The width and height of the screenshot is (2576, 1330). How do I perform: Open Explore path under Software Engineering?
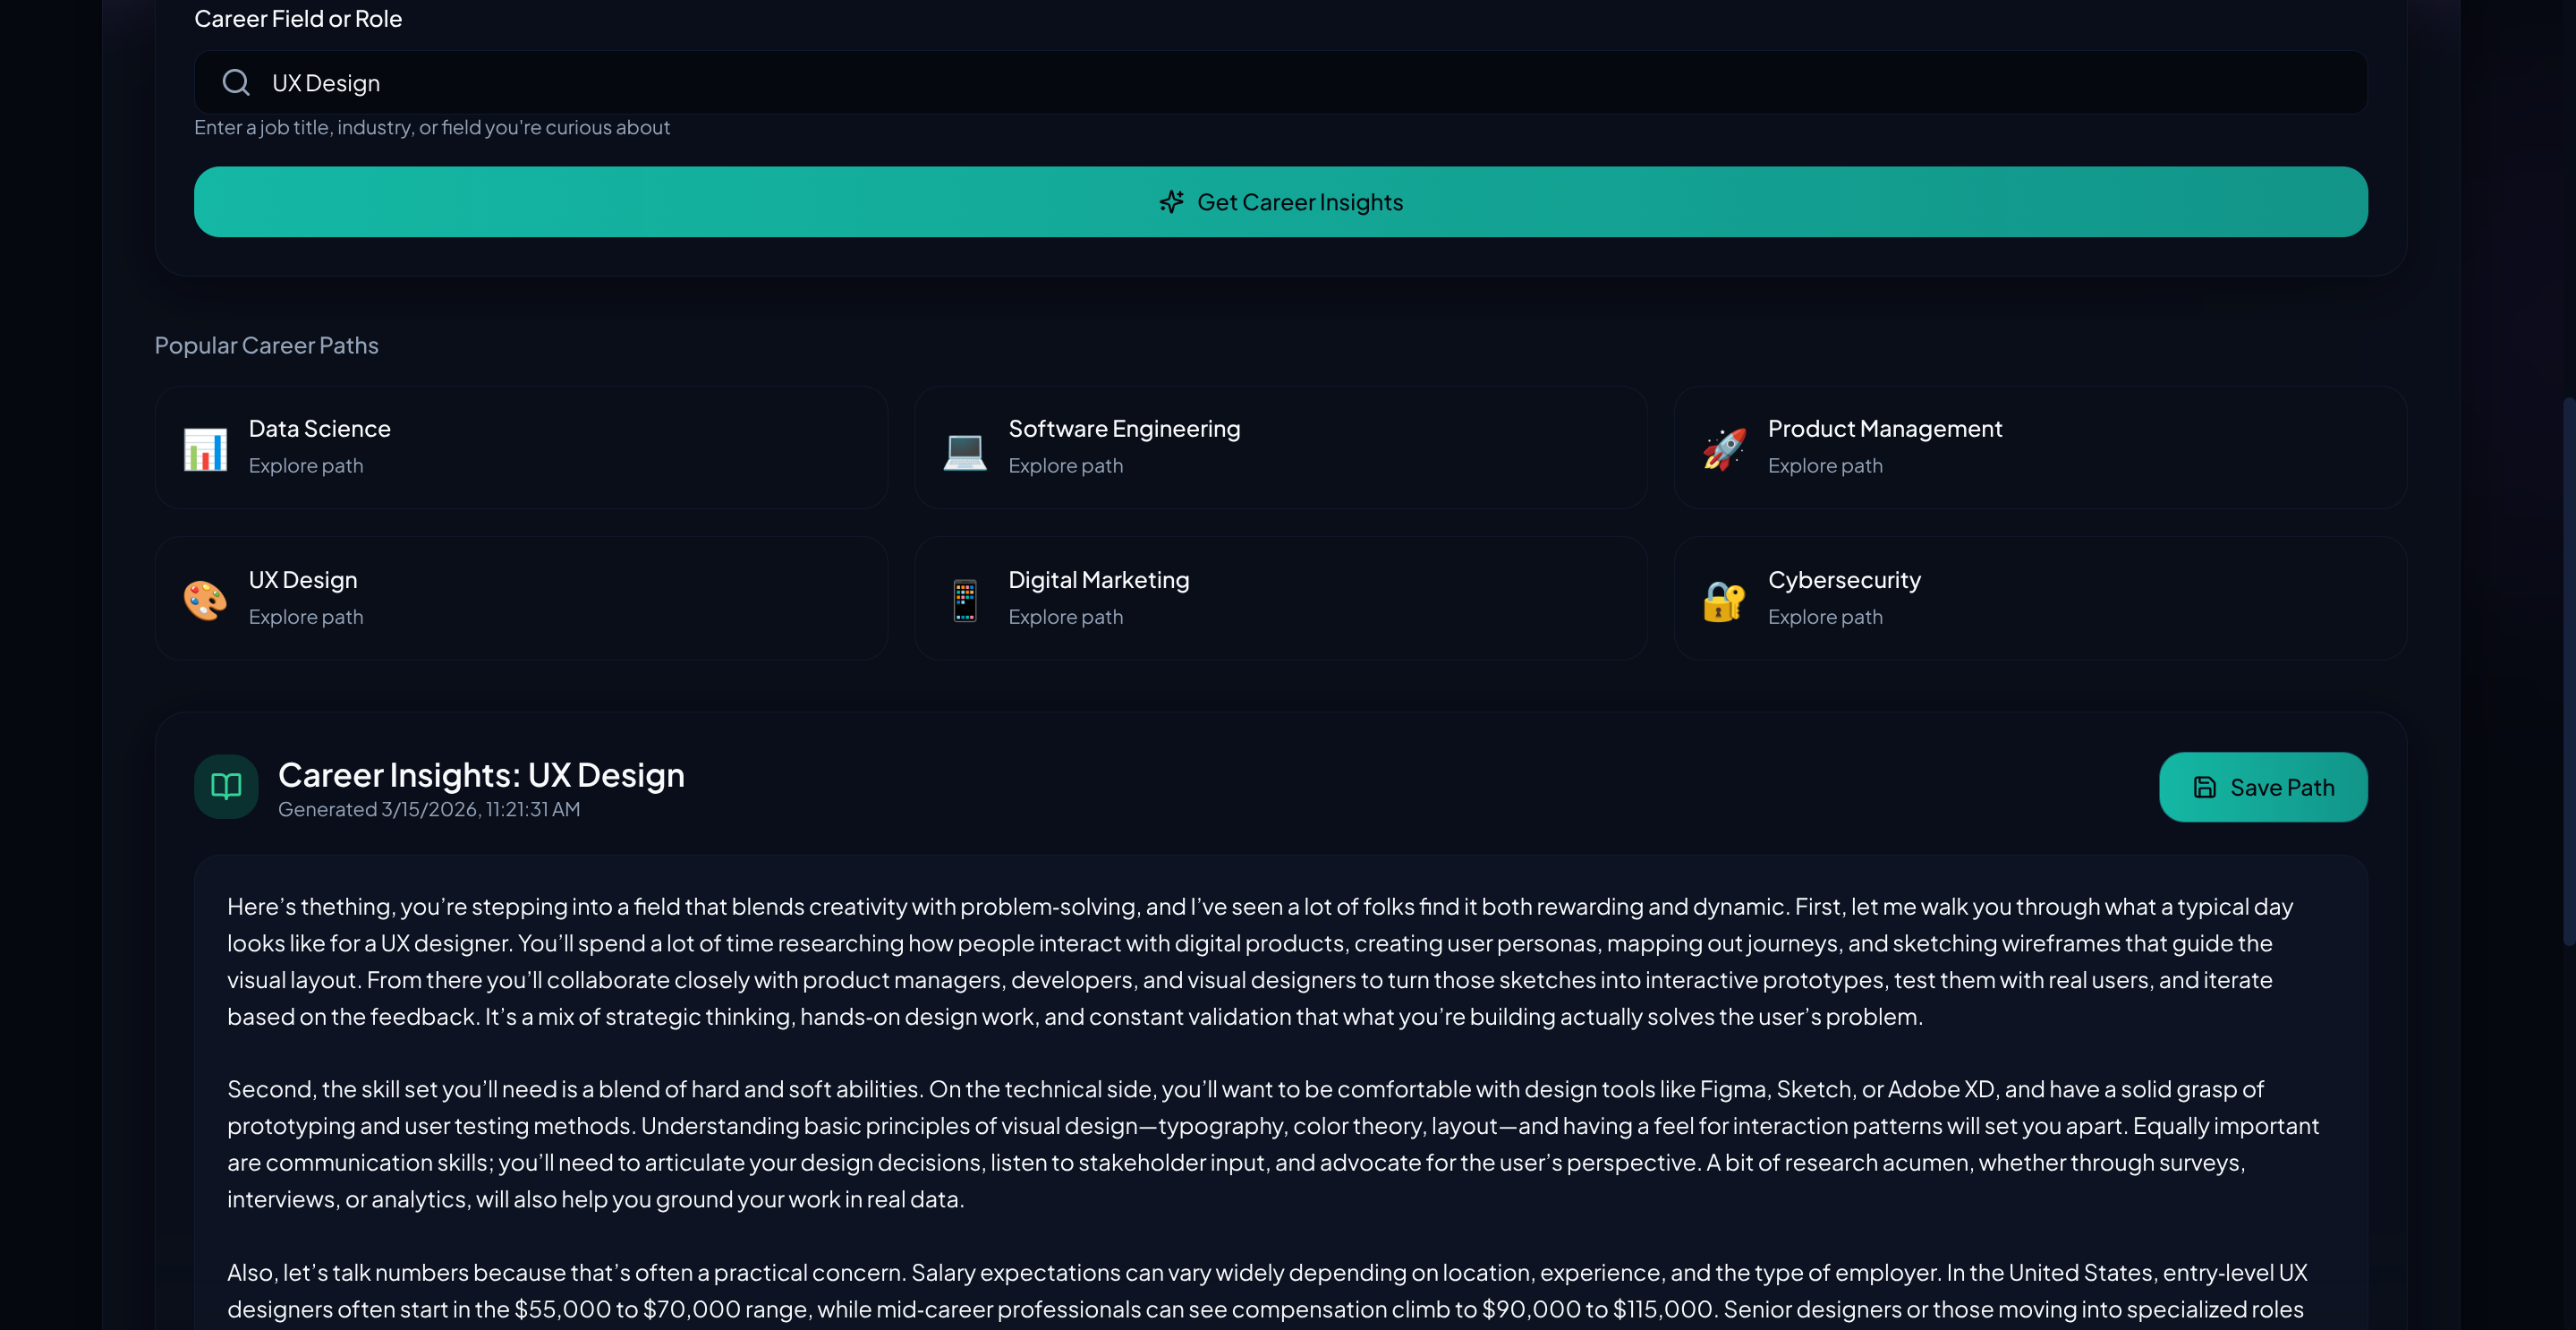pos(1066,466)
